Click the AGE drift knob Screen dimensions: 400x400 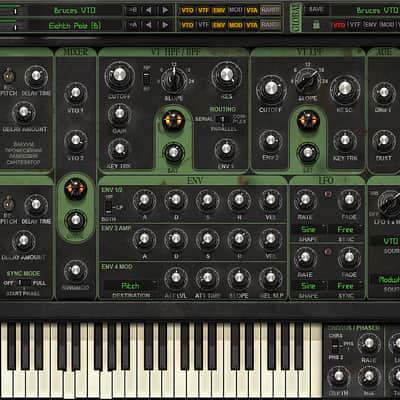pos(384,93)
